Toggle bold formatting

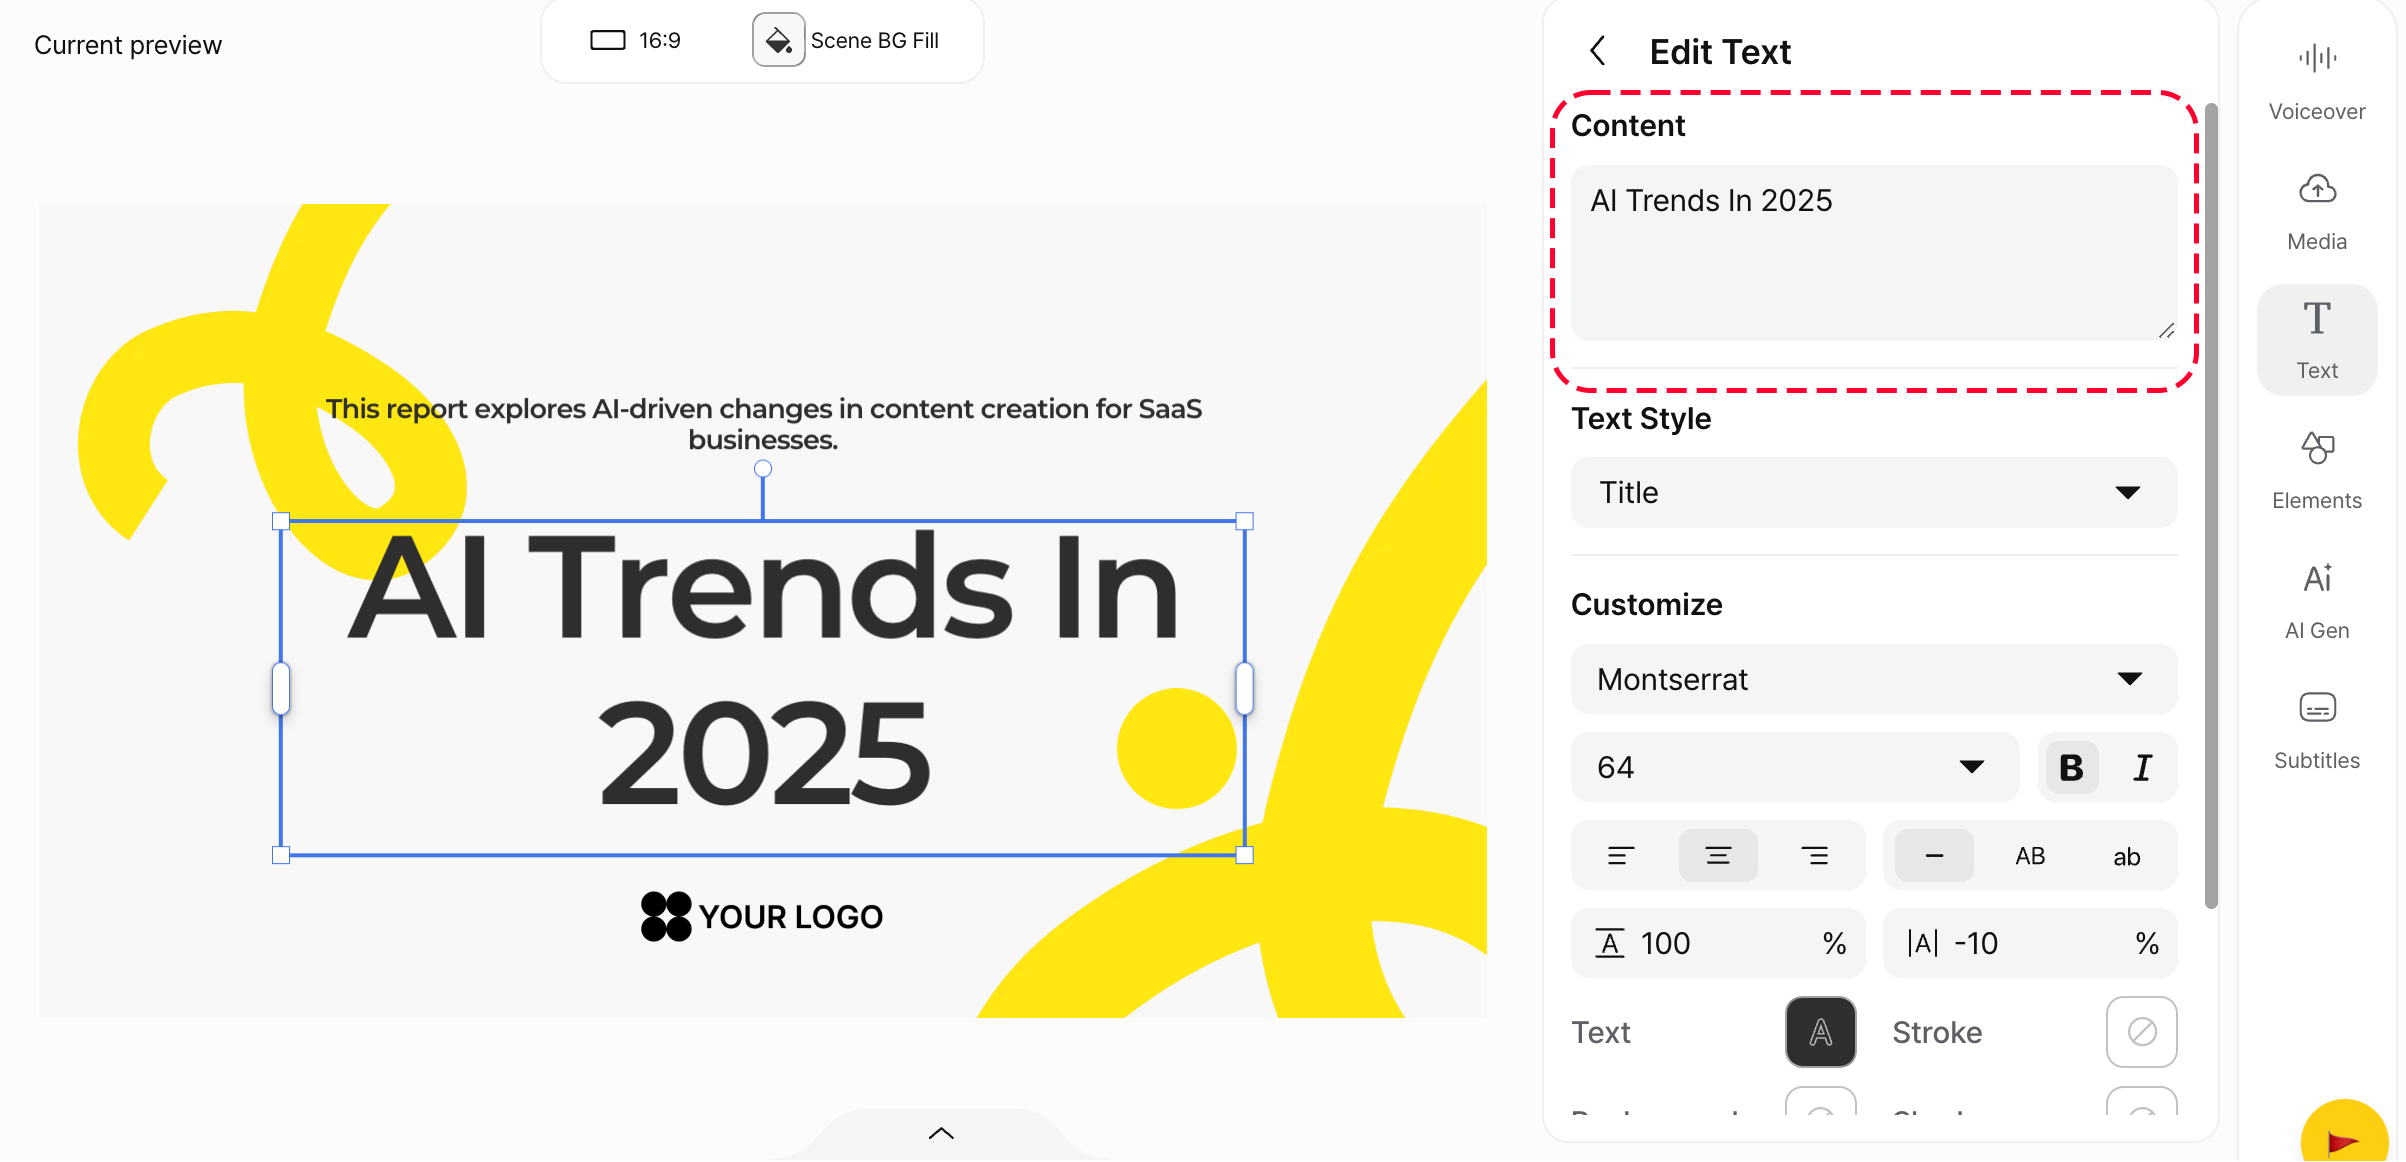point(2071,767)
